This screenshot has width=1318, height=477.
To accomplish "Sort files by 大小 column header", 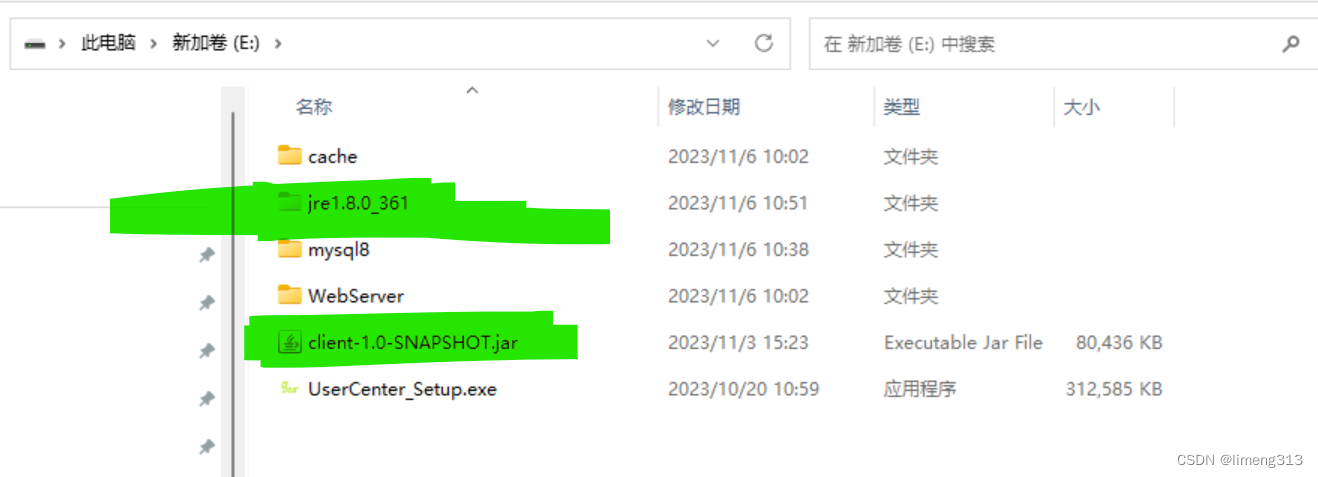I will (1081, 107).
